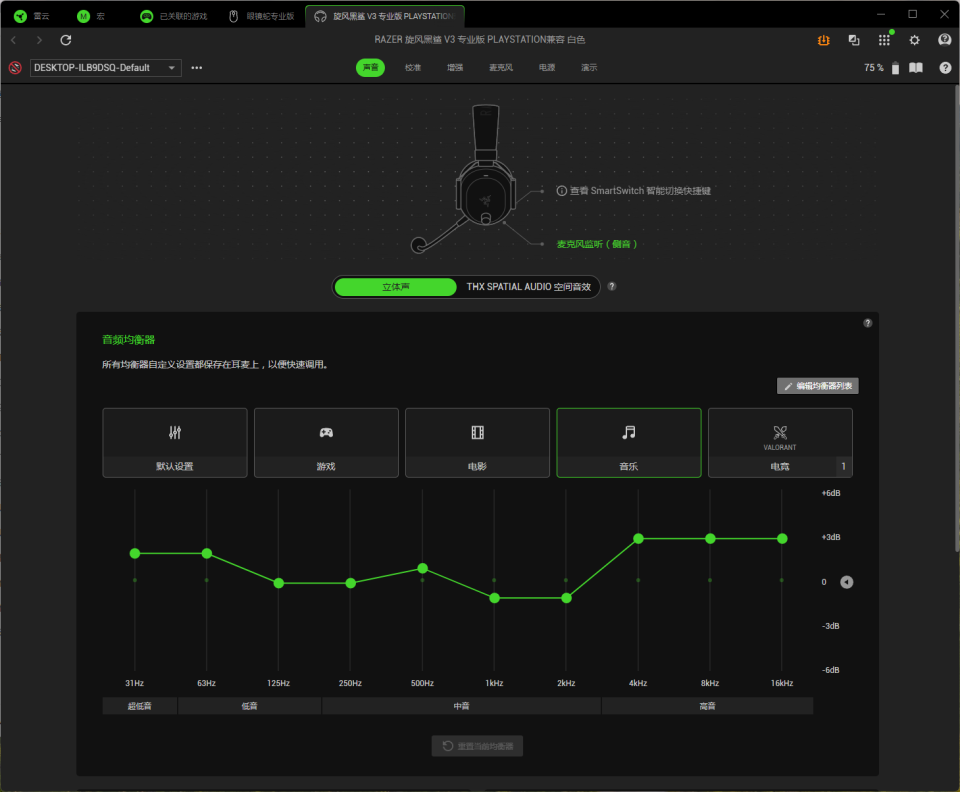Image resolution: width=960 pixels, height=792 pixels.
Task: Select 立体声 stereo mode
Action: point(396,286)
